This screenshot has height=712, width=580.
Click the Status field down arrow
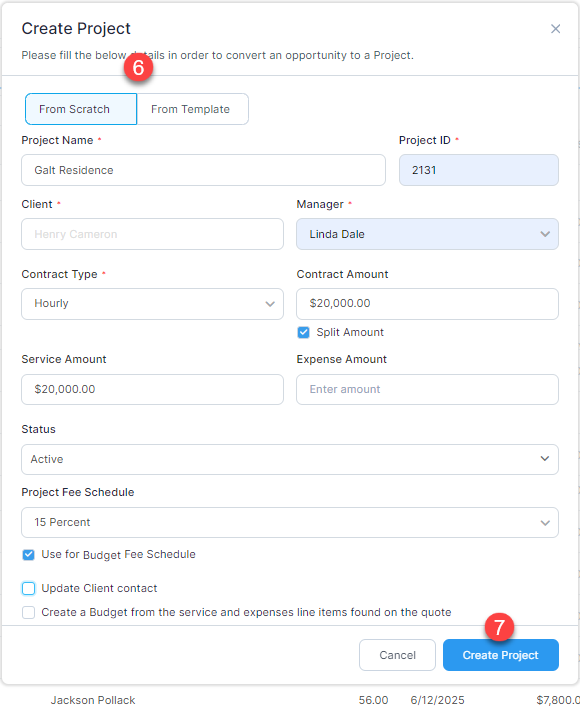pyautogui.click(x=545, y=459)
